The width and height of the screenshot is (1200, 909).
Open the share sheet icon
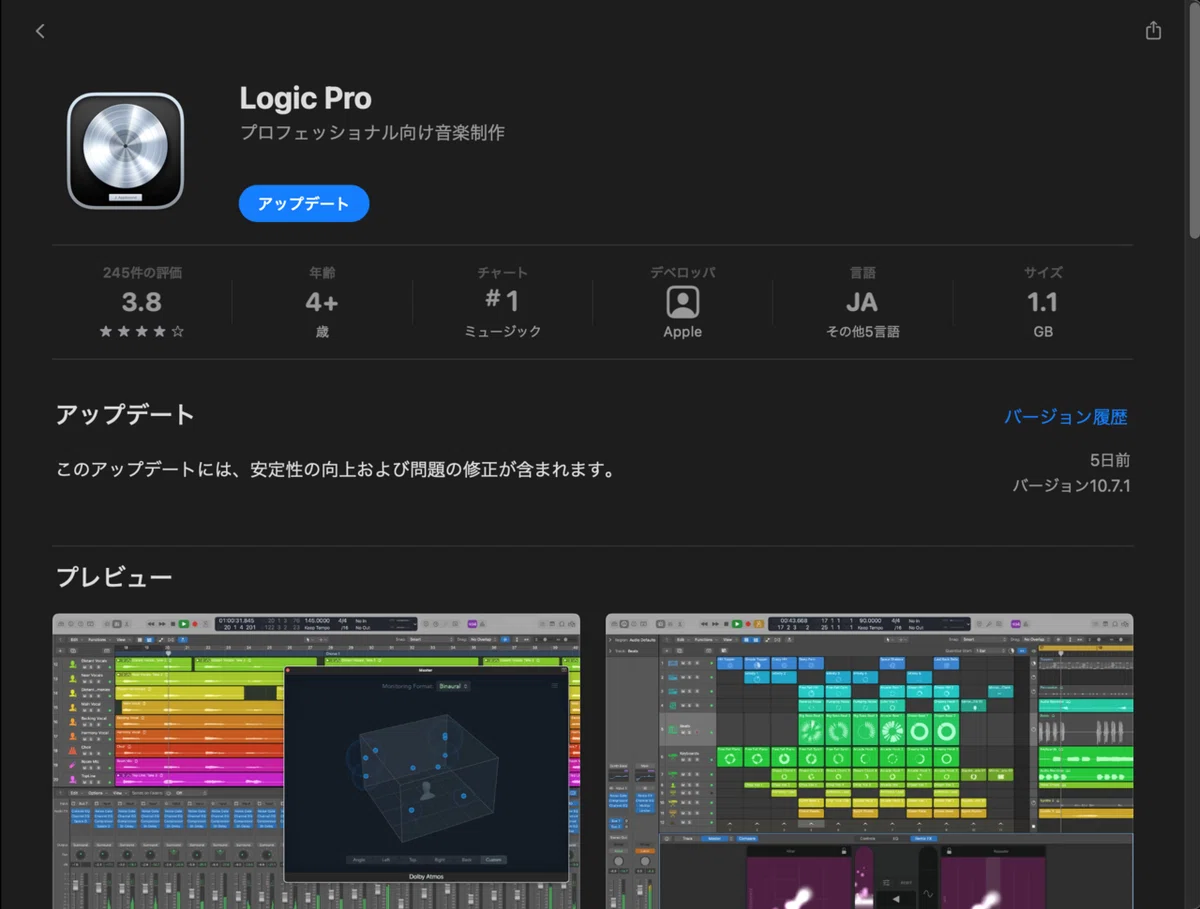coord(1153,30)
